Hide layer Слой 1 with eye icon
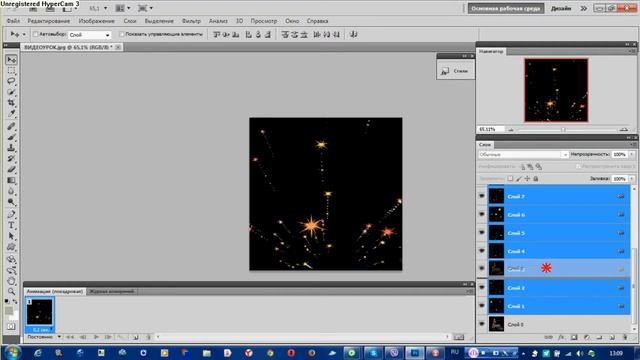The height and width of the screenshot is (360, 640). click(482, 306)
